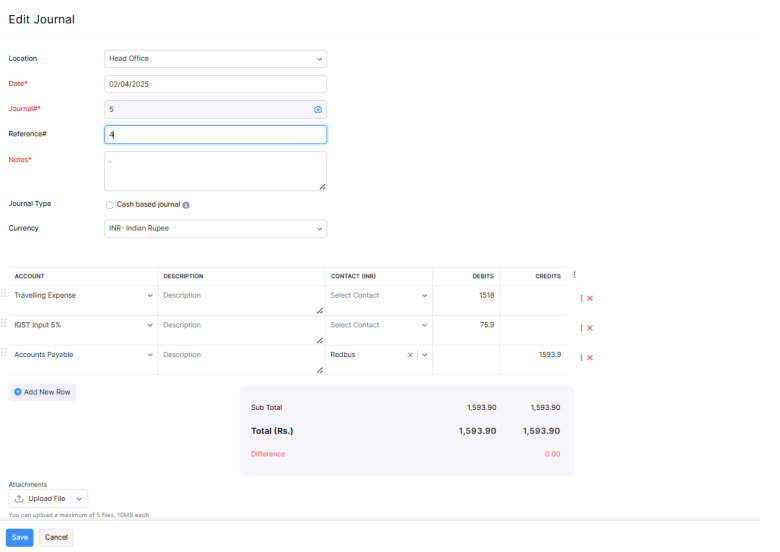Viewport: 780px width, 552px height.
Task: Remove the IGST Input 5% row
Action: point(590,328)
